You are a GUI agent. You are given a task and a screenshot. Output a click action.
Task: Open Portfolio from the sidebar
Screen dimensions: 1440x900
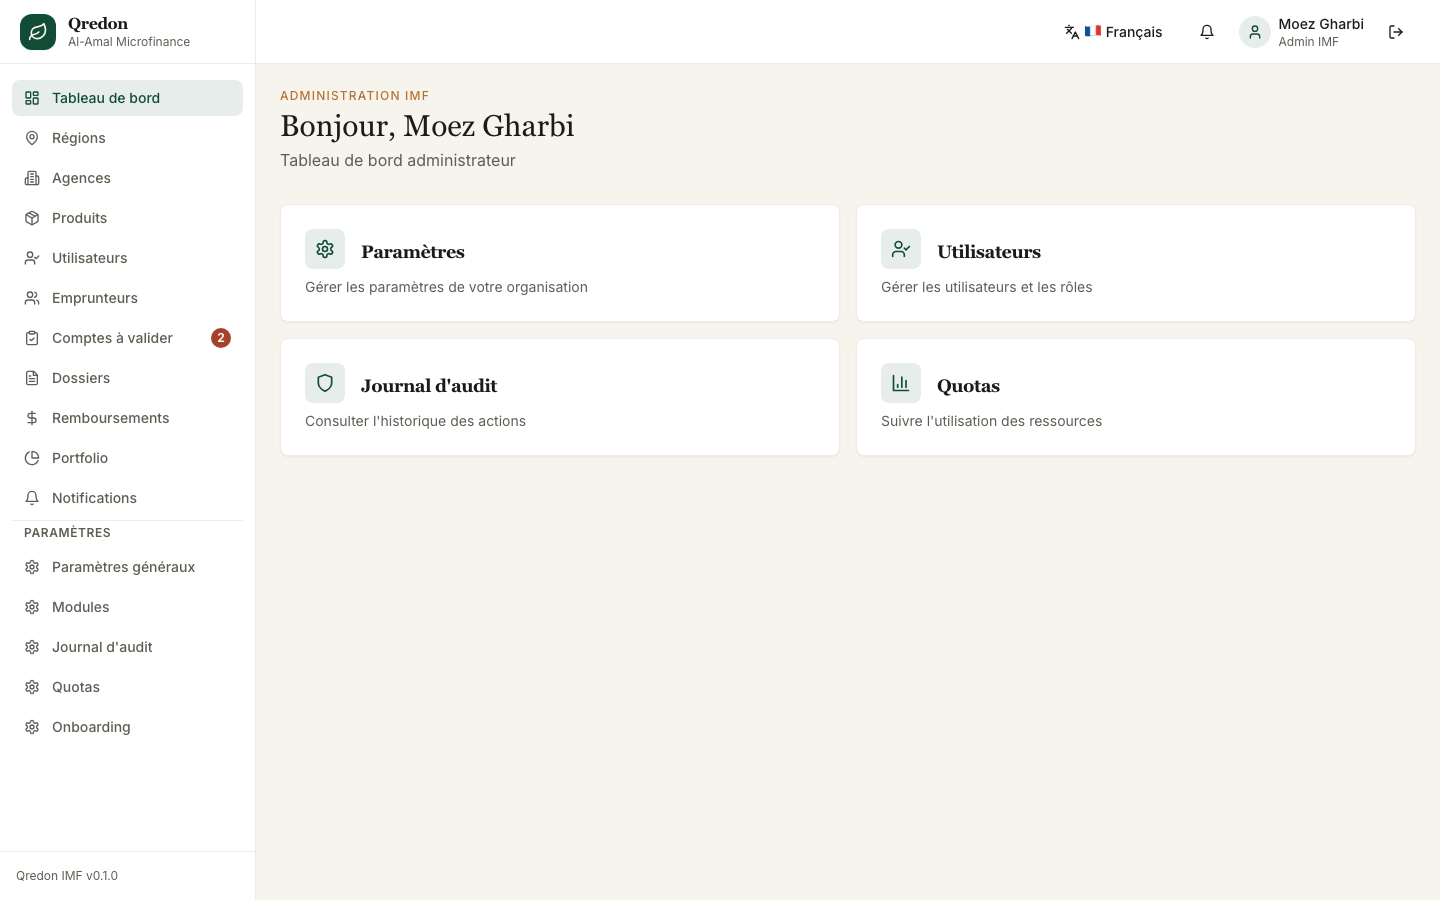coord(127,458)
